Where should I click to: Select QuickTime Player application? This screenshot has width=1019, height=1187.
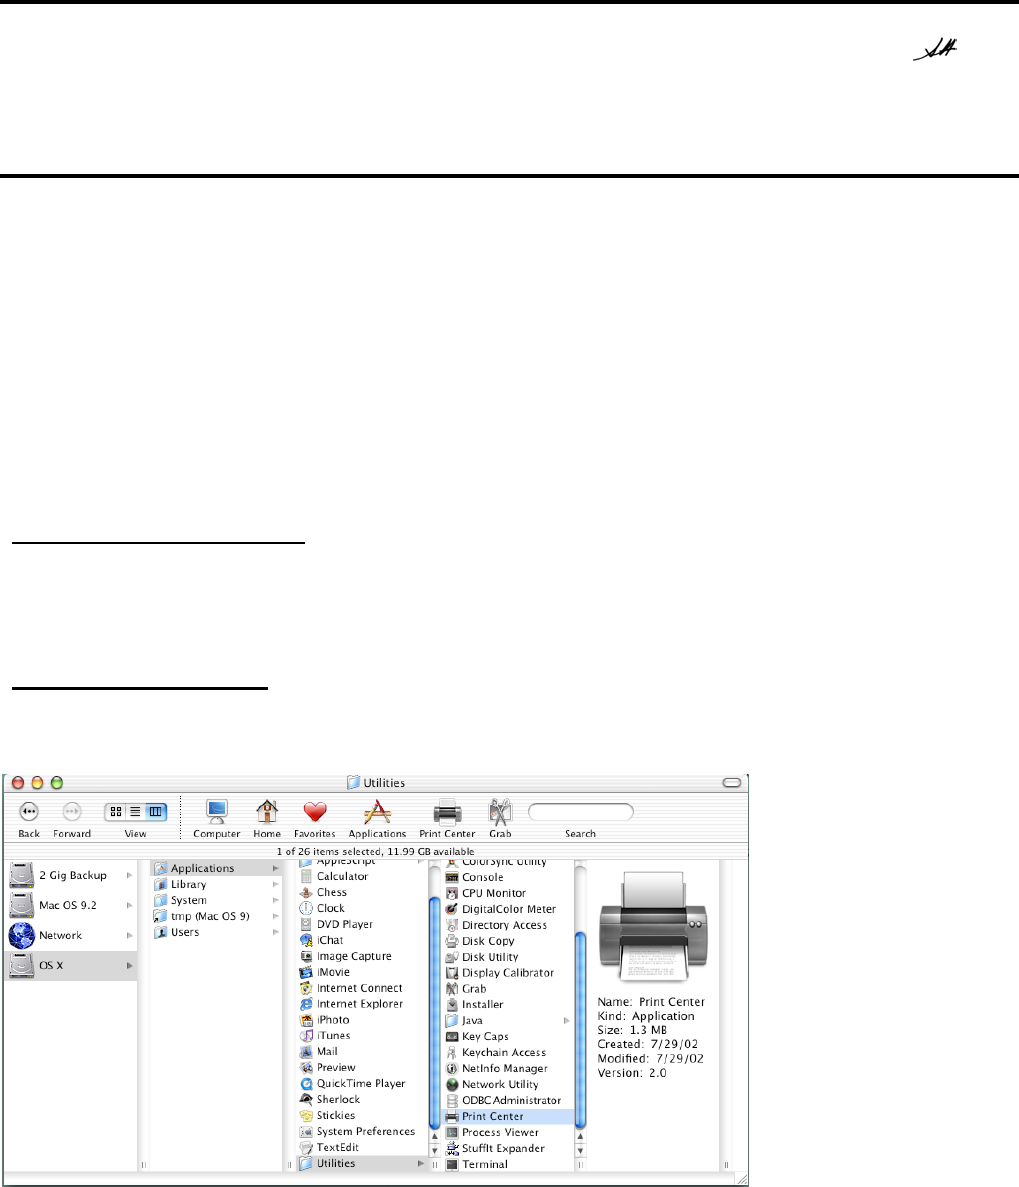(362, 1083)
